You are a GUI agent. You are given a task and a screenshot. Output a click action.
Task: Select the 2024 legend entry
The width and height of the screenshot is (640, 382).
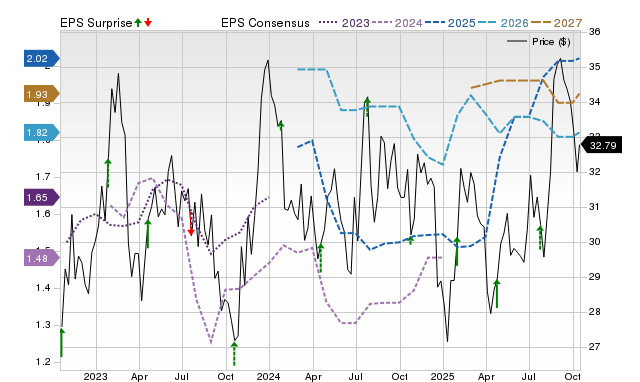(397, 23)
